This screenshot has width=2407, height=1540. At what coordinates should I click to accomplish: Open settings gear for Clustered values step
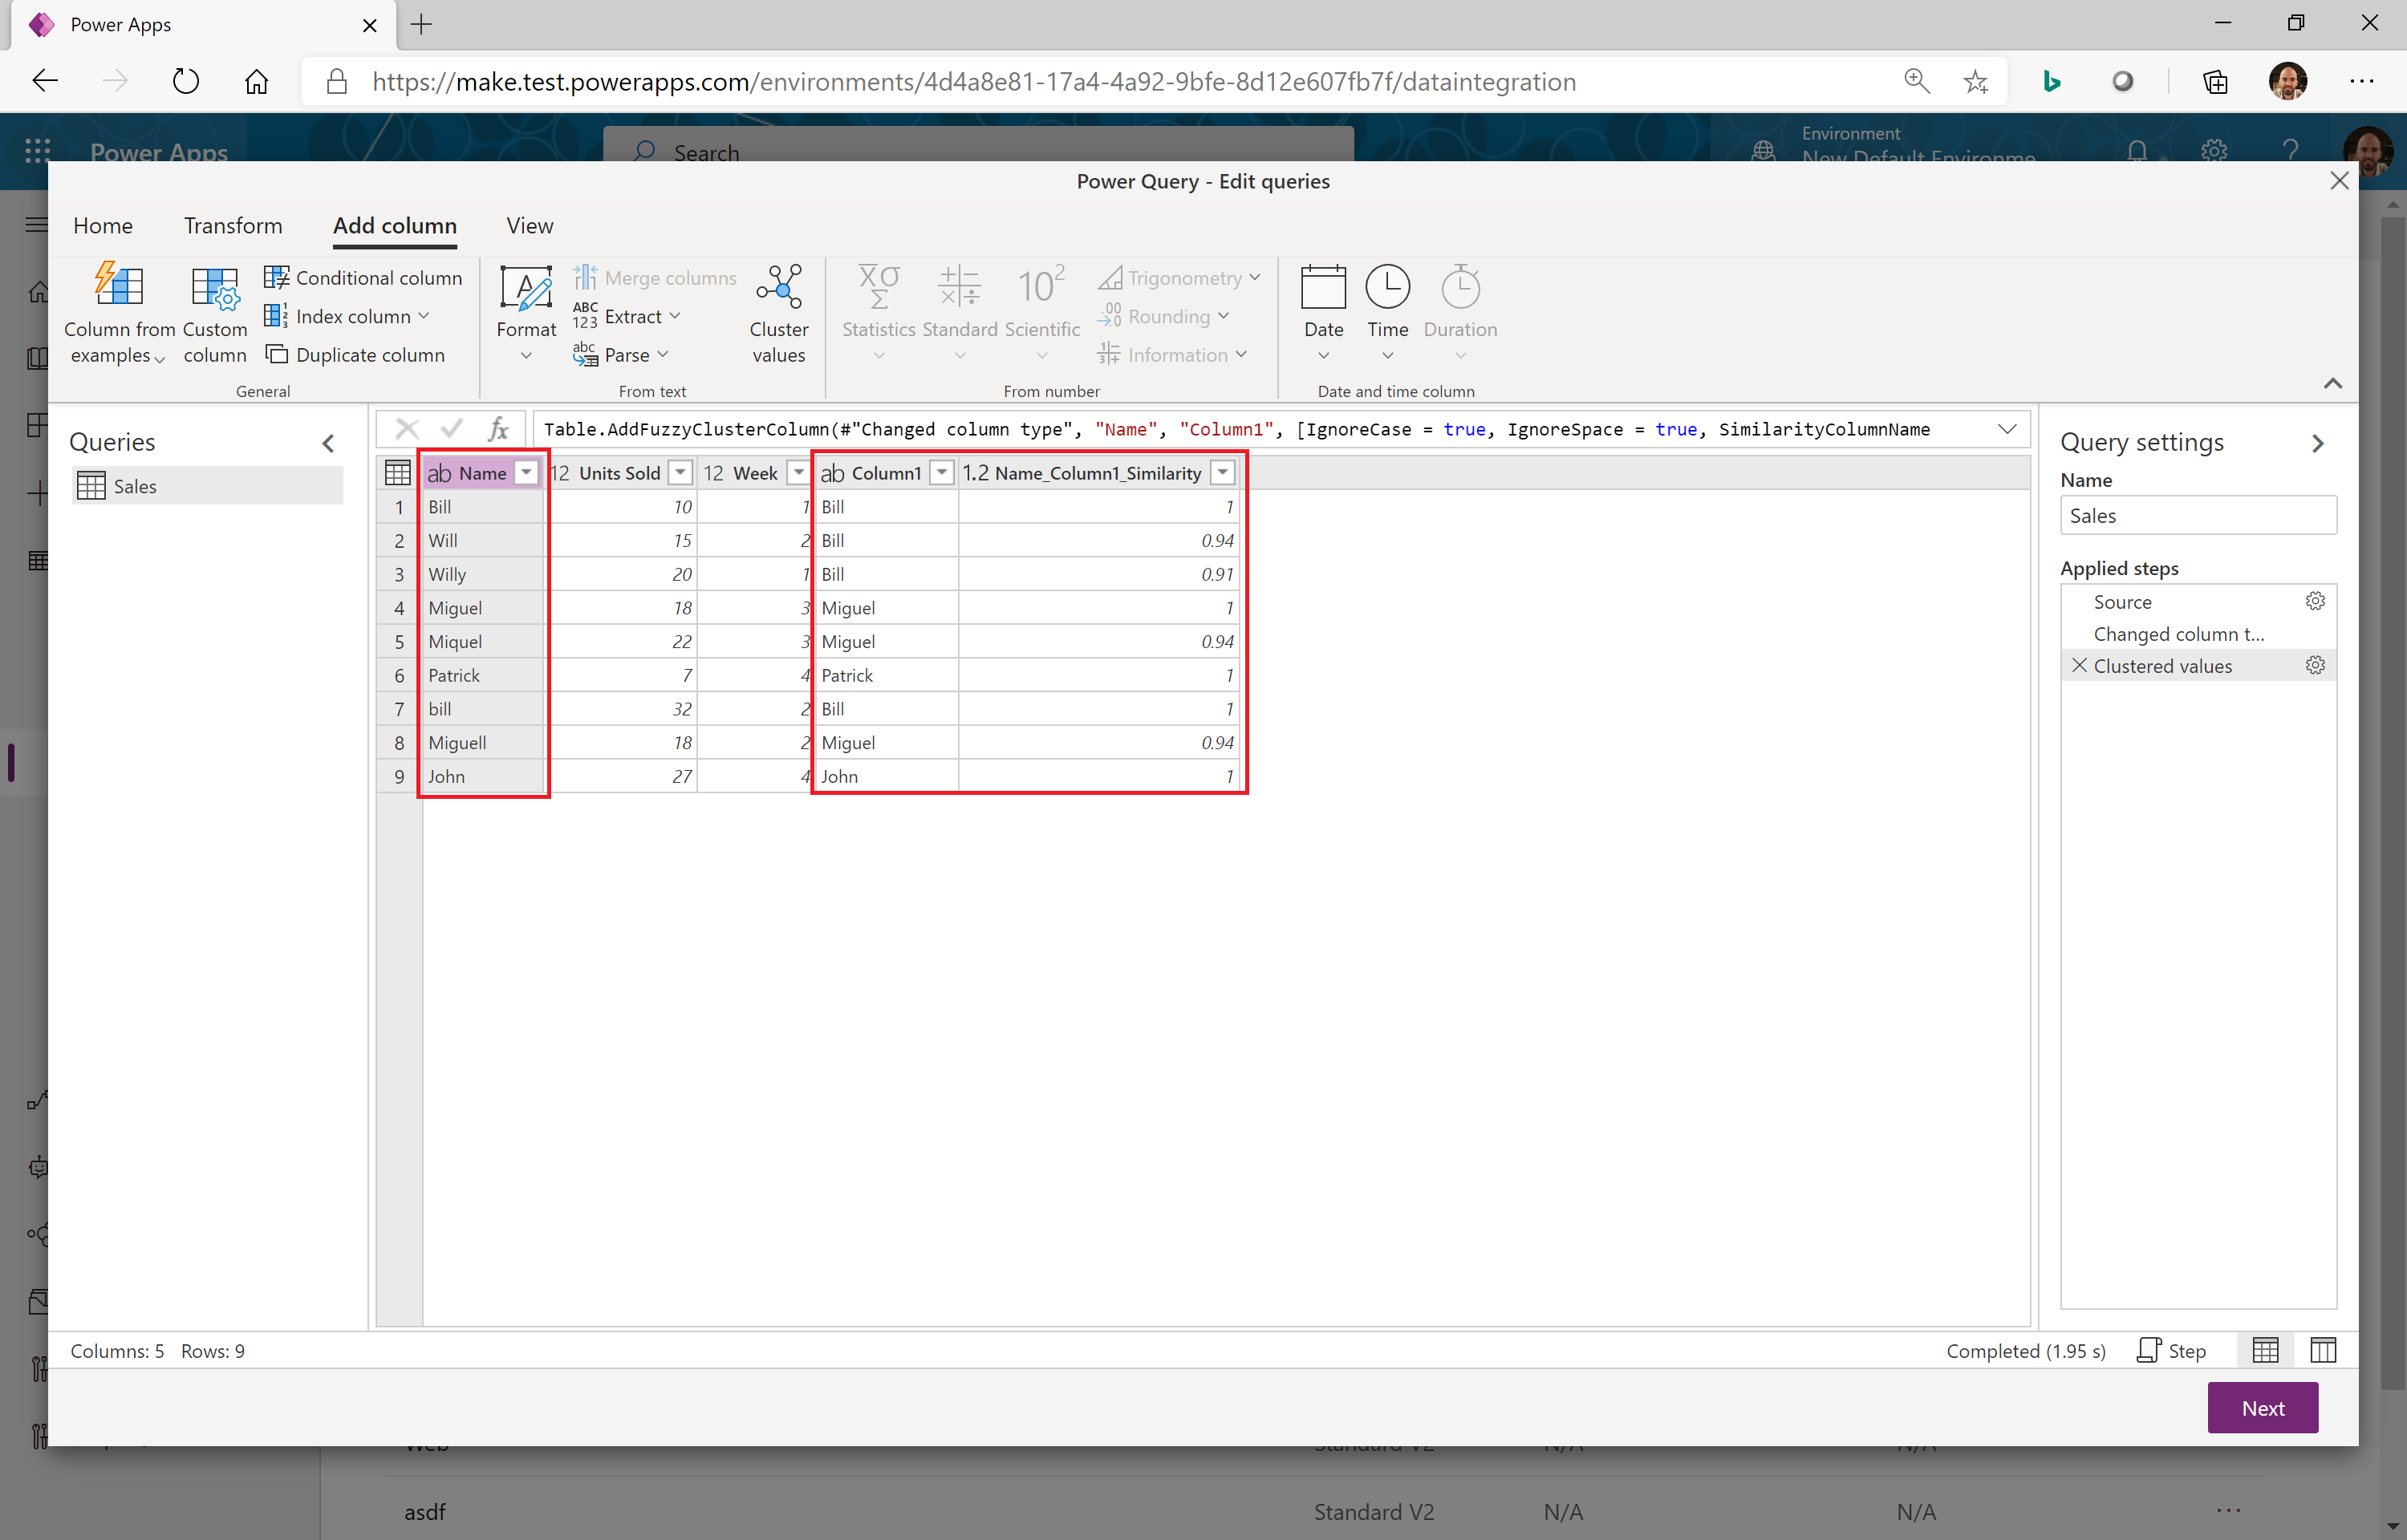pyautogui.click(x=2314, y=666)
